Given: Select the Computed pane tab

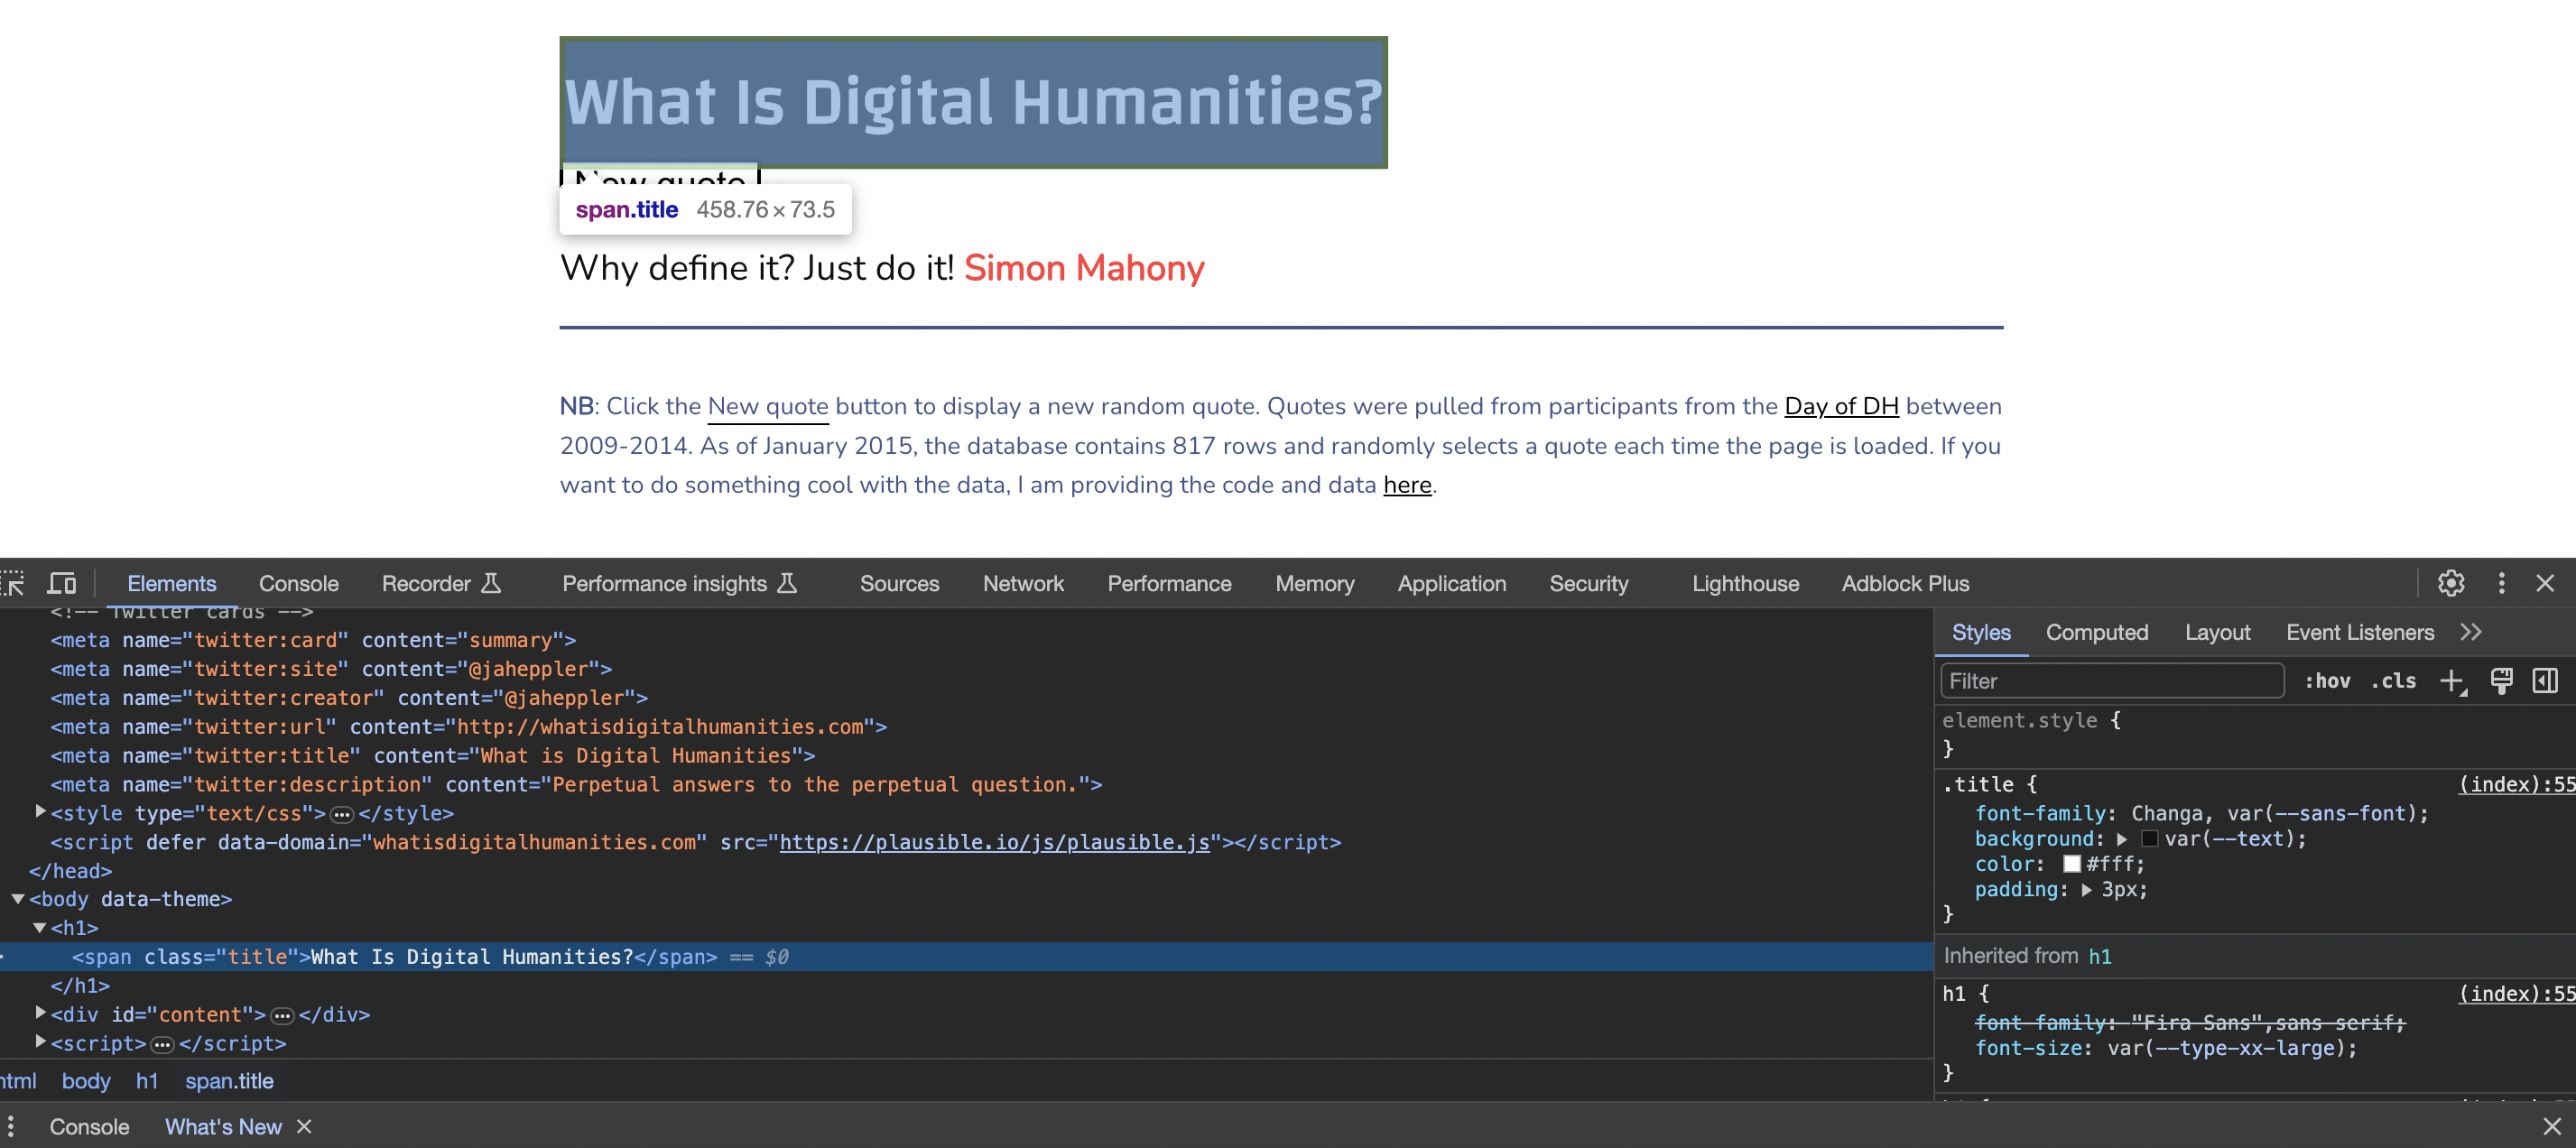Looking at the screenshot, I should coord(2096,632).
